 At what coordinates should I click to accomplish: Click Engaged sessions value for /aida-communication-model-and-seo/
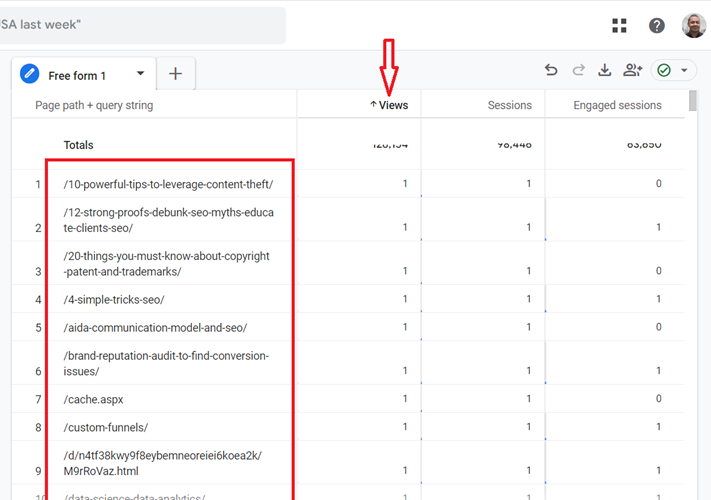(658, 327)
